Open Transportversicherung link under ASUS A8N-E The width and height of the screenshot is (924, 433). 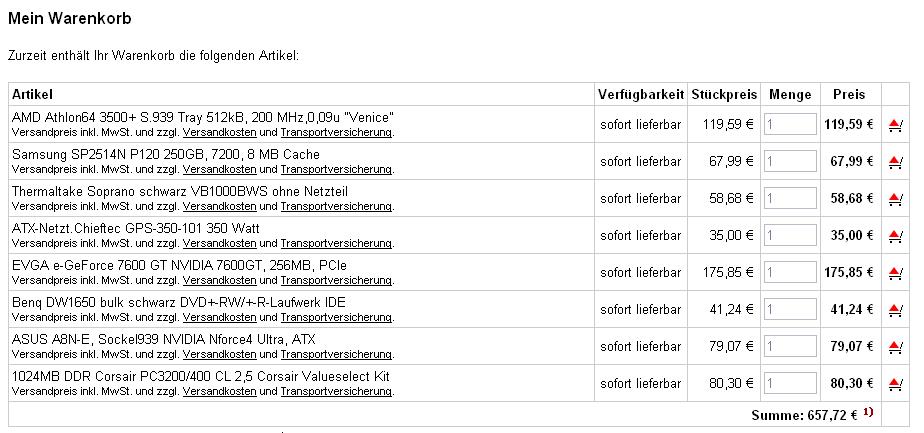(336, 355)
